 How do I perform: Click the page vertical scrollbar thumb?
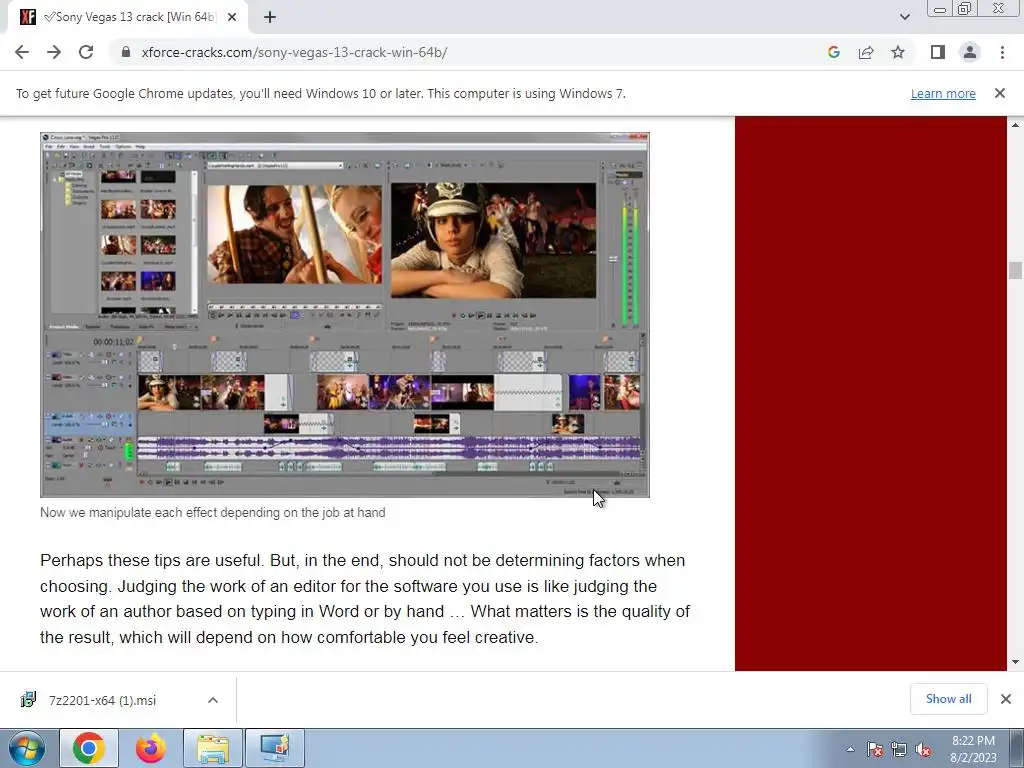tap(1015, 270)
